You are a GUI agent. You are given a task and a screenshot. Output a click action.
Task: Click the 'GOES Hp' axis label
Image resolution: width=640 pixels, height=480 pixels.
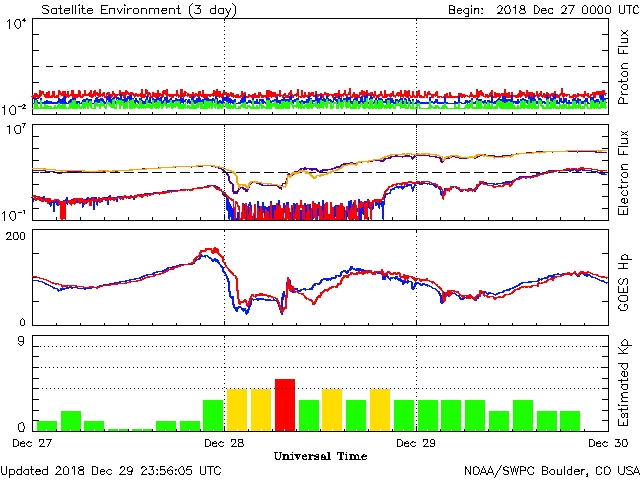(x=623, y=282)
